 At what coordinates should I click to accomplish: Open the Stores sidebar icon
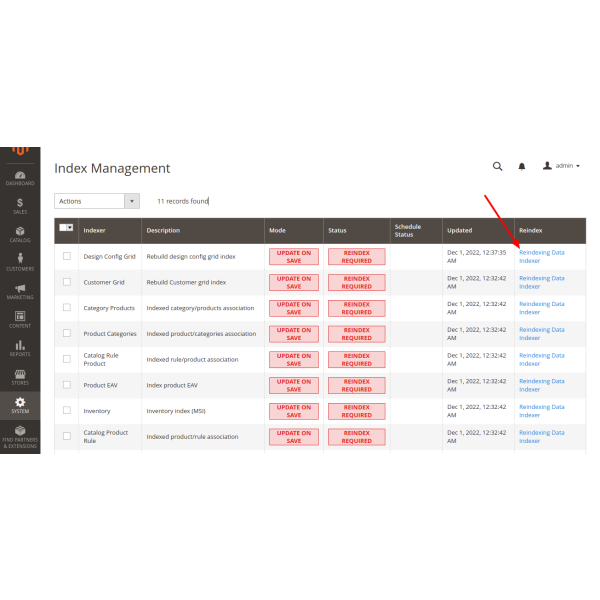20,376
